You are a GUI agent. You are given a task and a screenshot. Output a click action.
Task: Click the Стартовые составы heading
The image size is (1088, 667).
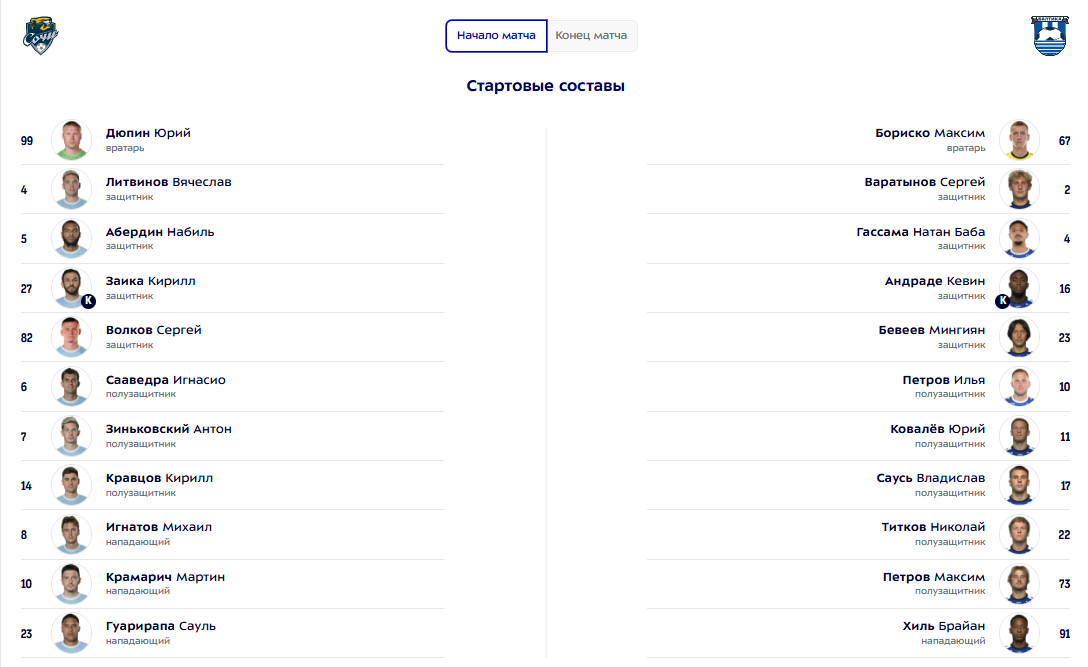point(545,86)
